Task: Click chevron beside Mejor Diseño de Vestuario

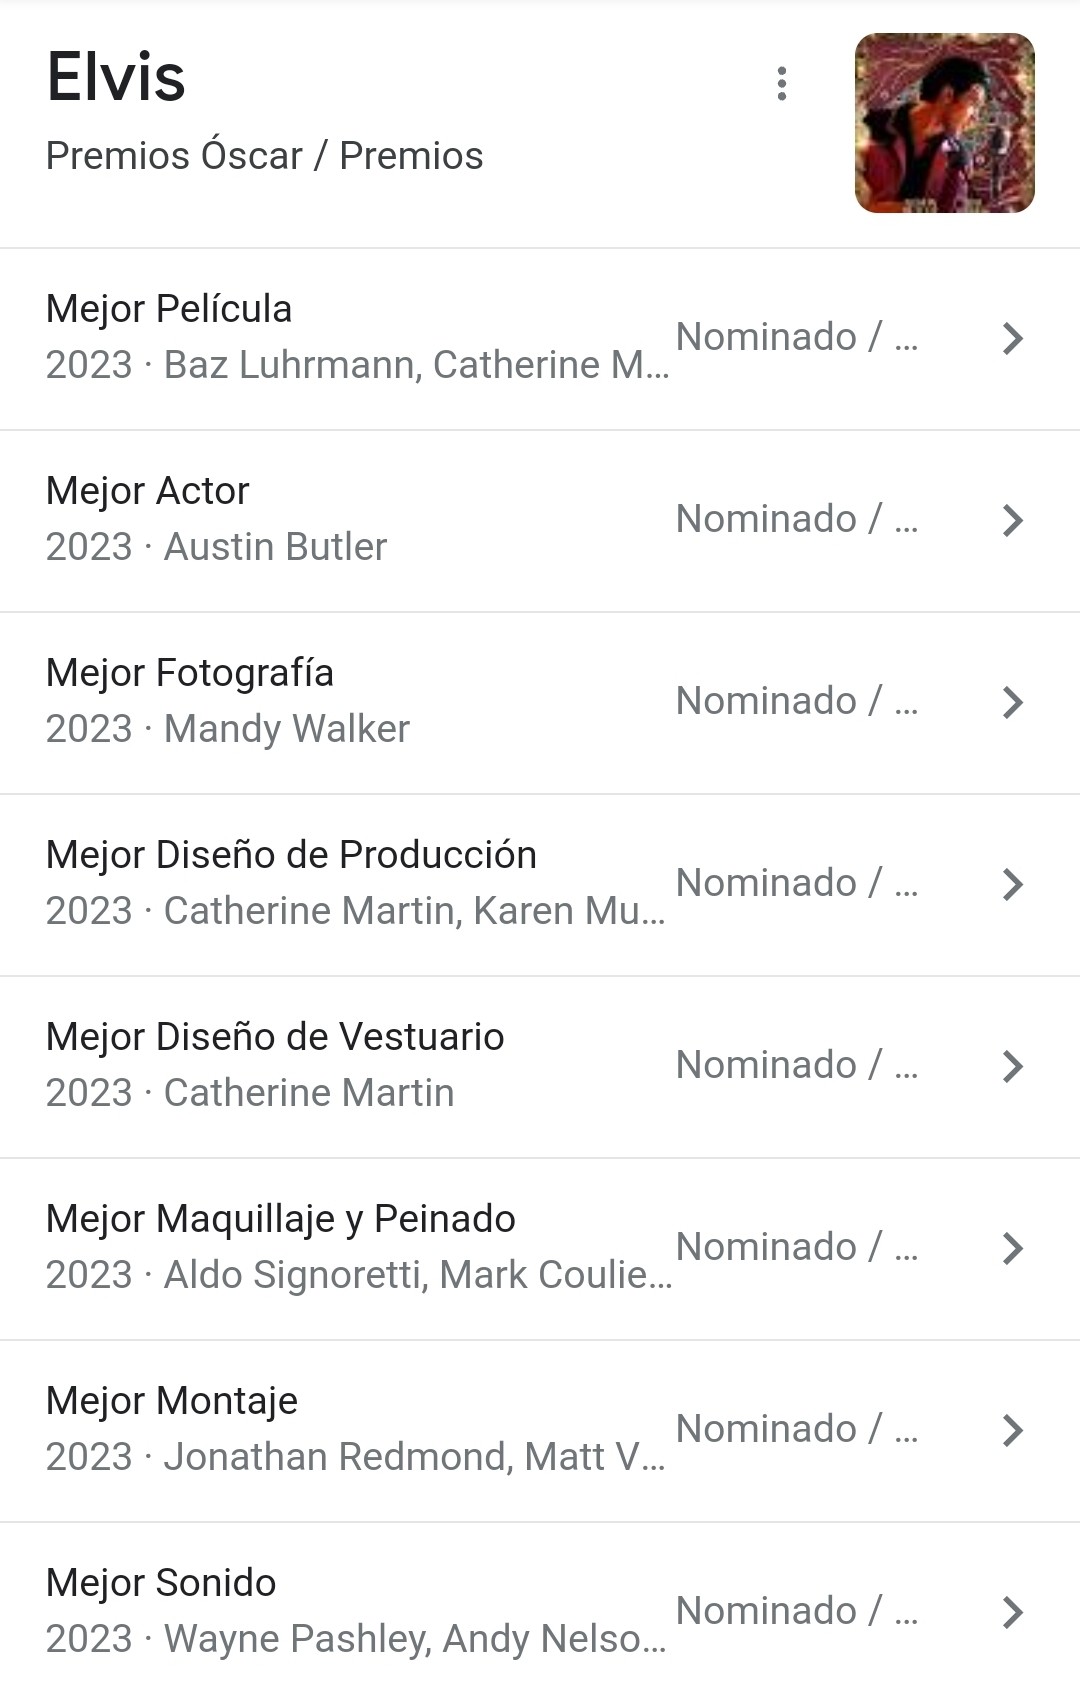Action: (x=1012, y=1067)
